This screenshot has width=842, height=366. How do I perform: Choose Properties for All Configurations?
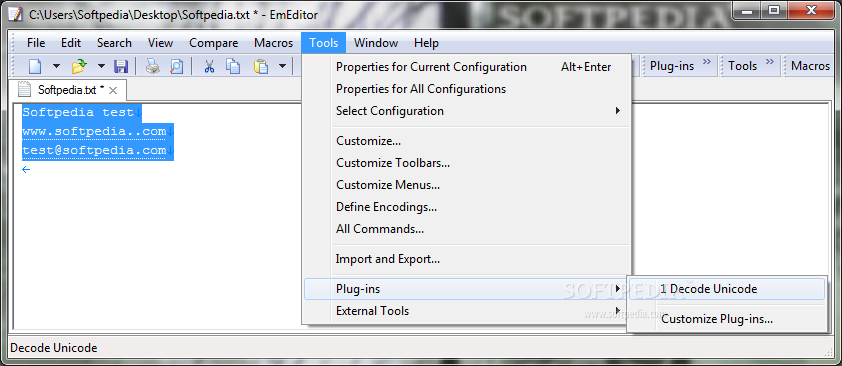466,89
